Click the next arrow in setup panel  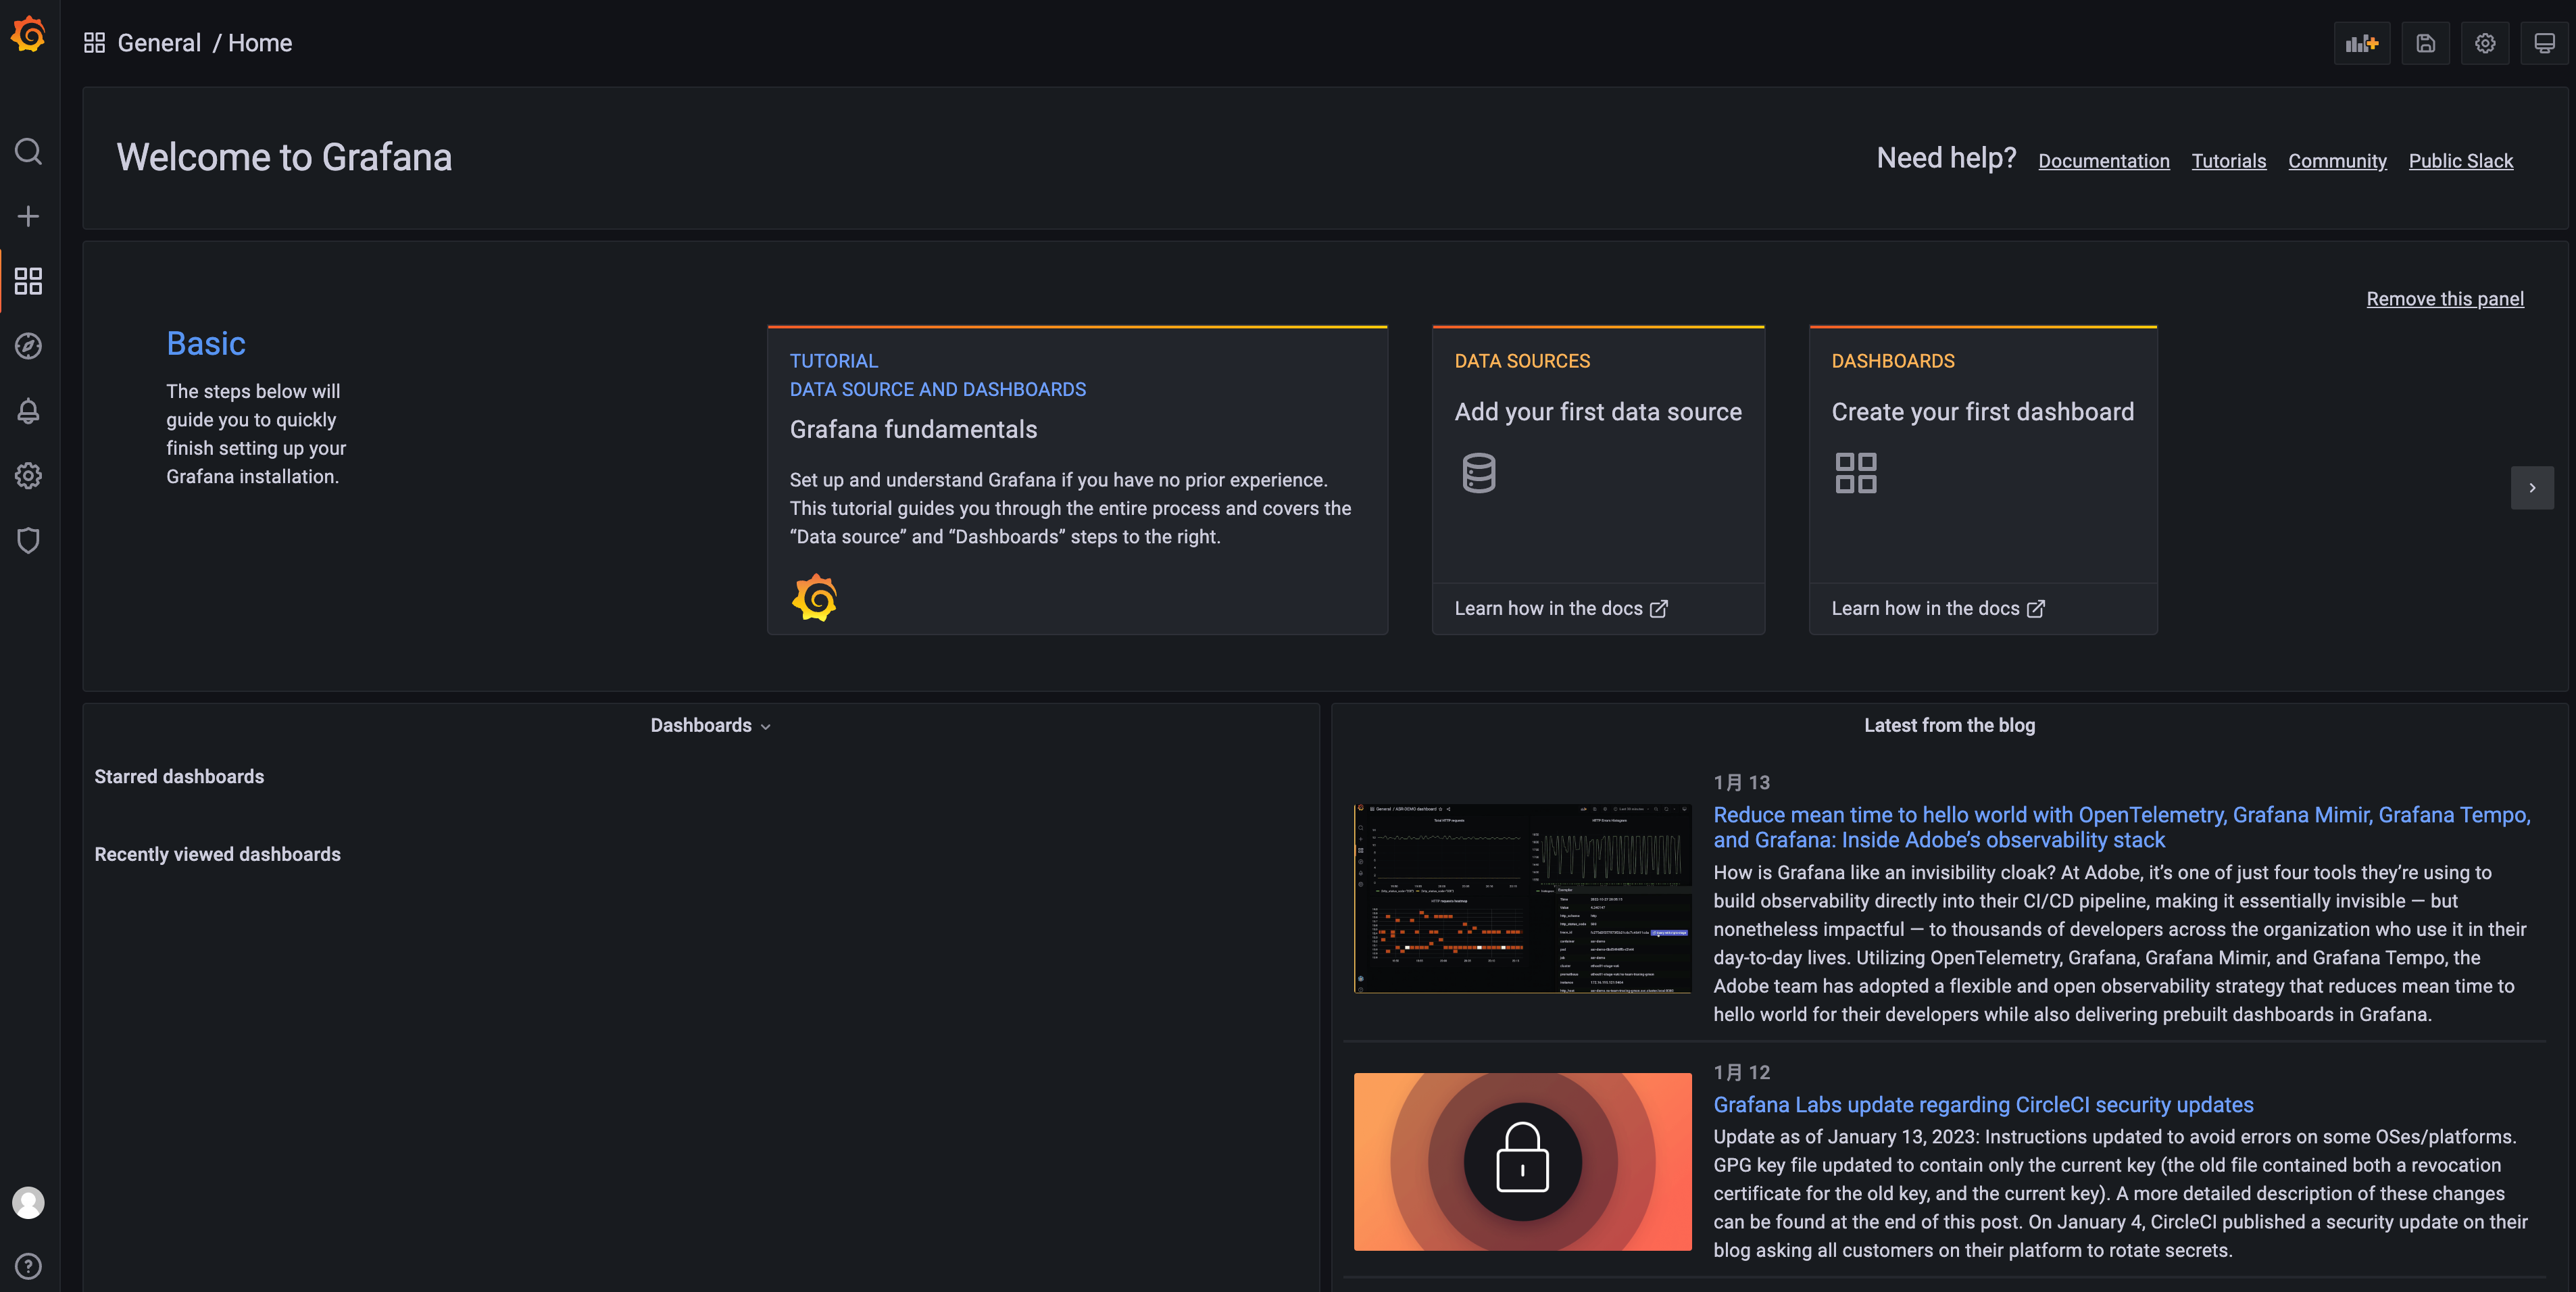click(2532, 488)
